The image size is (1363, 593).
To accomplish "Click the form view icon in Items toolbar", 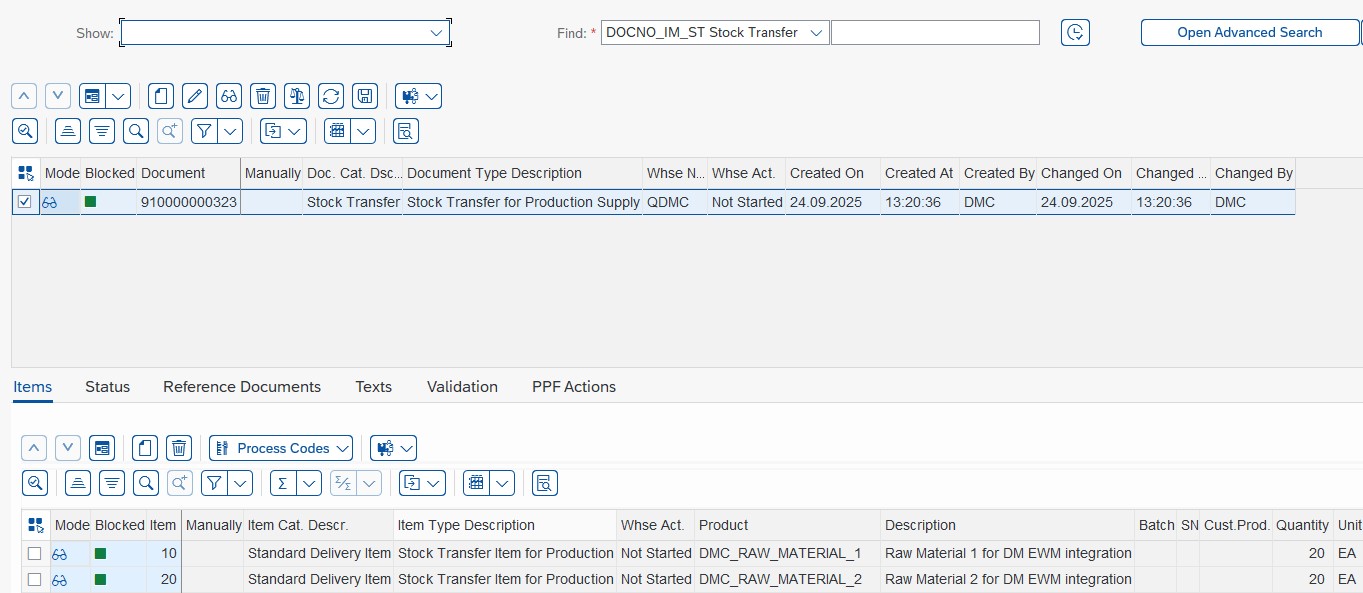I will [102, 448].
